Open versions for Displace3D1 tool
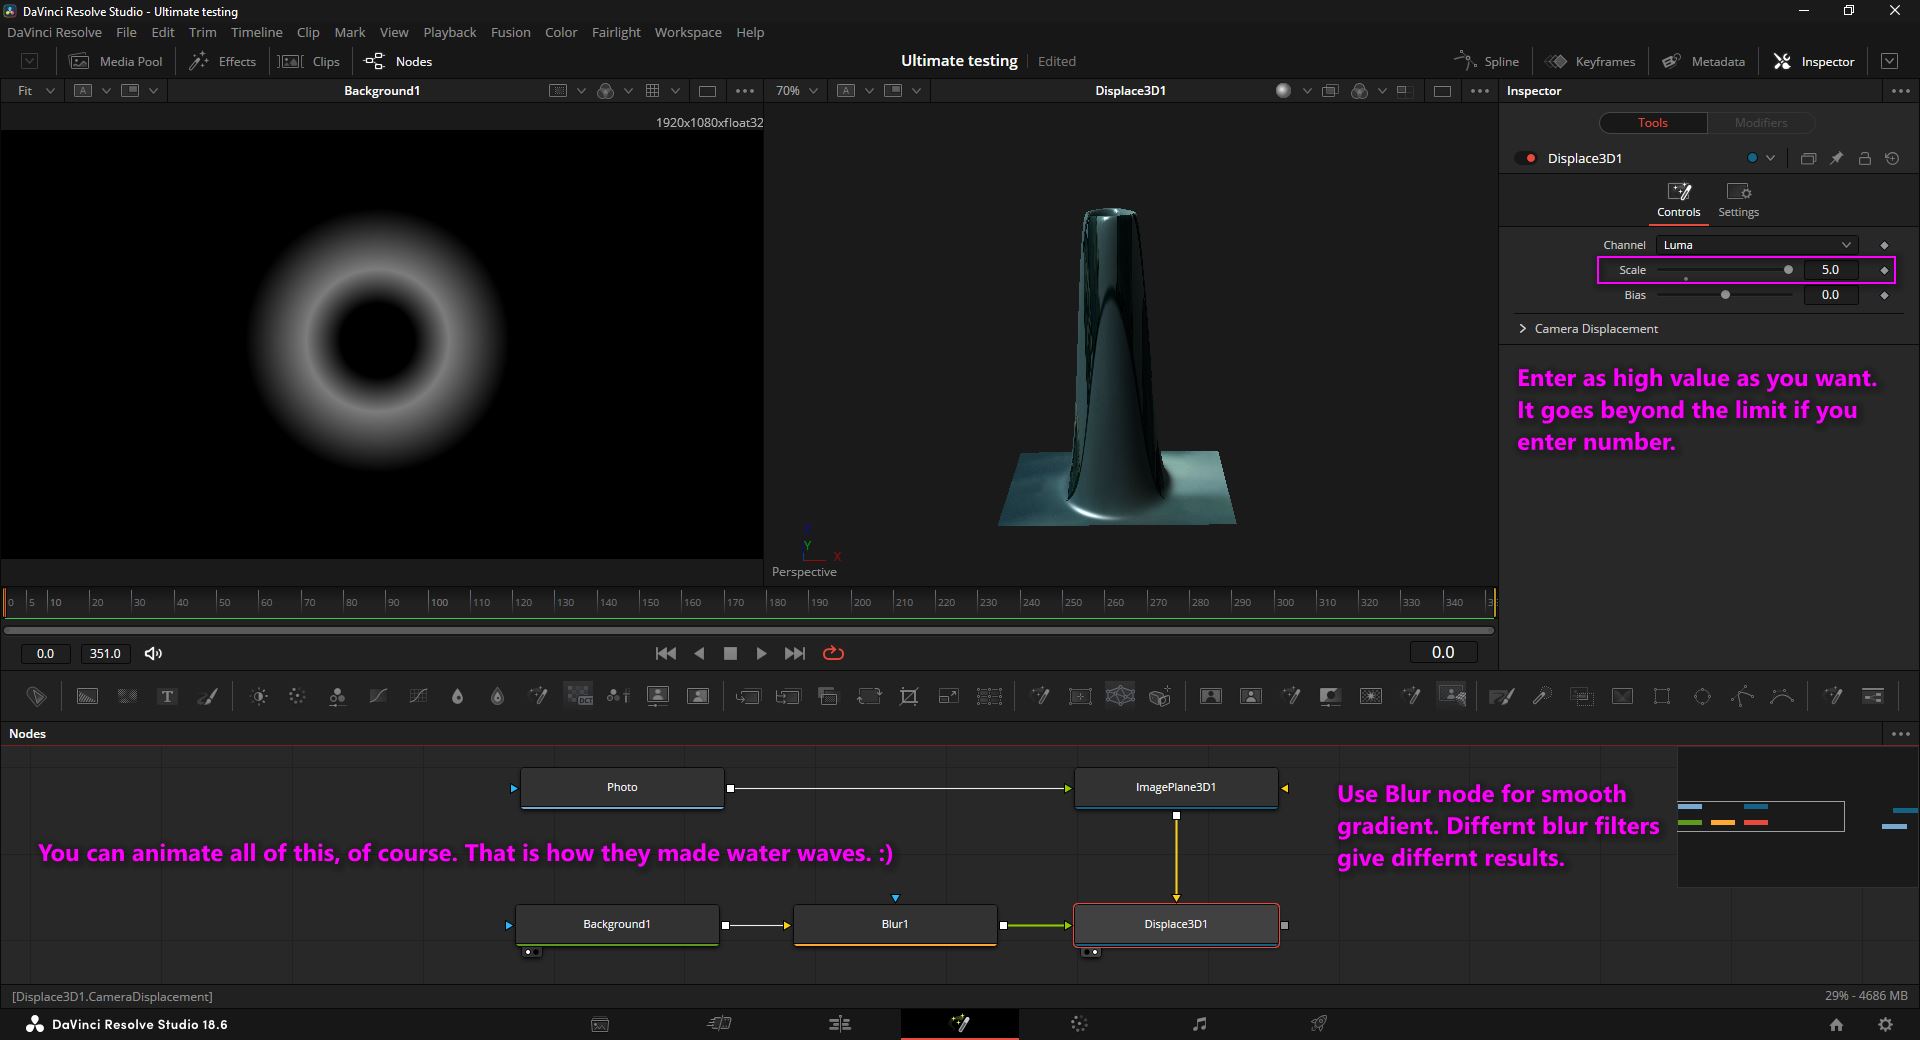The image size is (1920, 1040). tap(1808, 158)
